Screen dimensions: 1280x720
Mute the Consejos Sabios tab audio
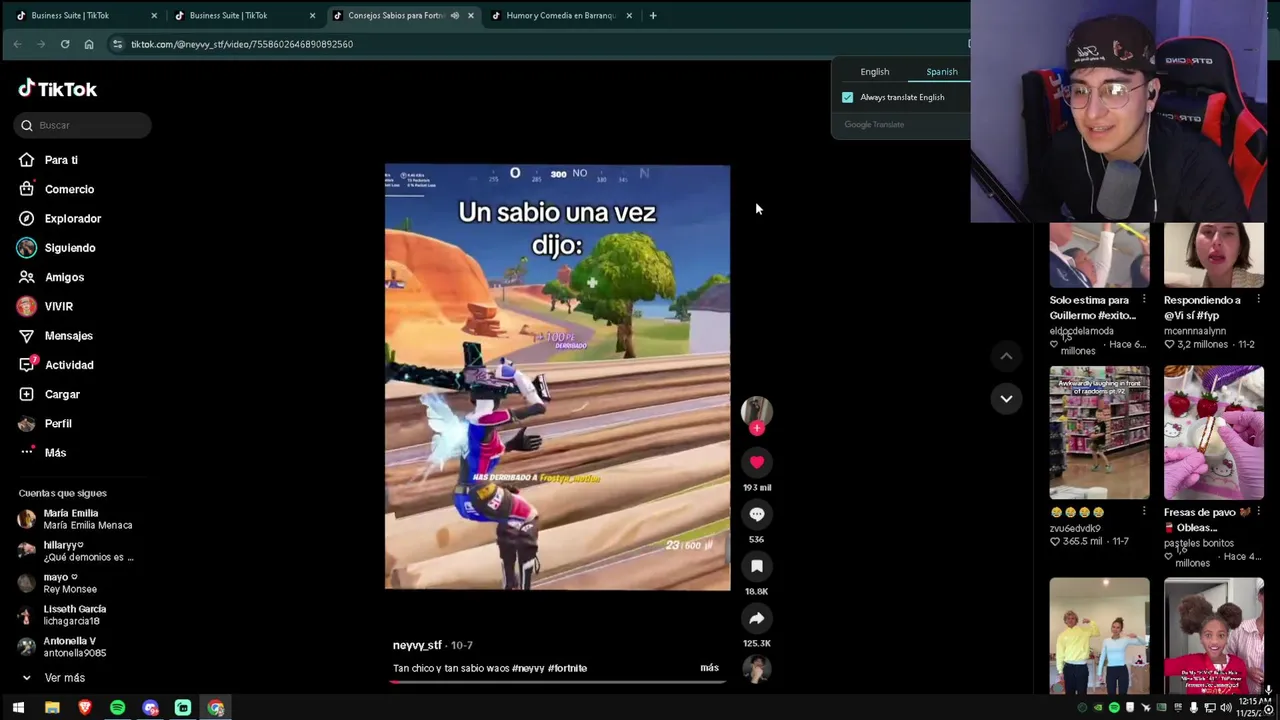tap(454, 15)
